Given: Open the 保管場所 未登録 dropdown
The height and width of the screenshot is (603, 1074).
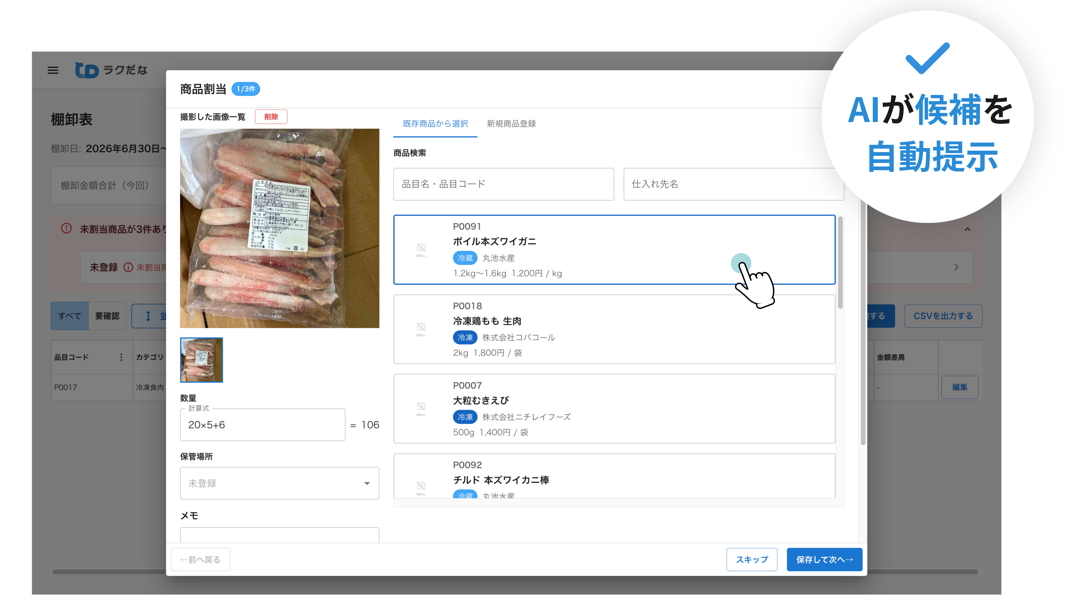Looking at the screenshot, I should (279, 483).
